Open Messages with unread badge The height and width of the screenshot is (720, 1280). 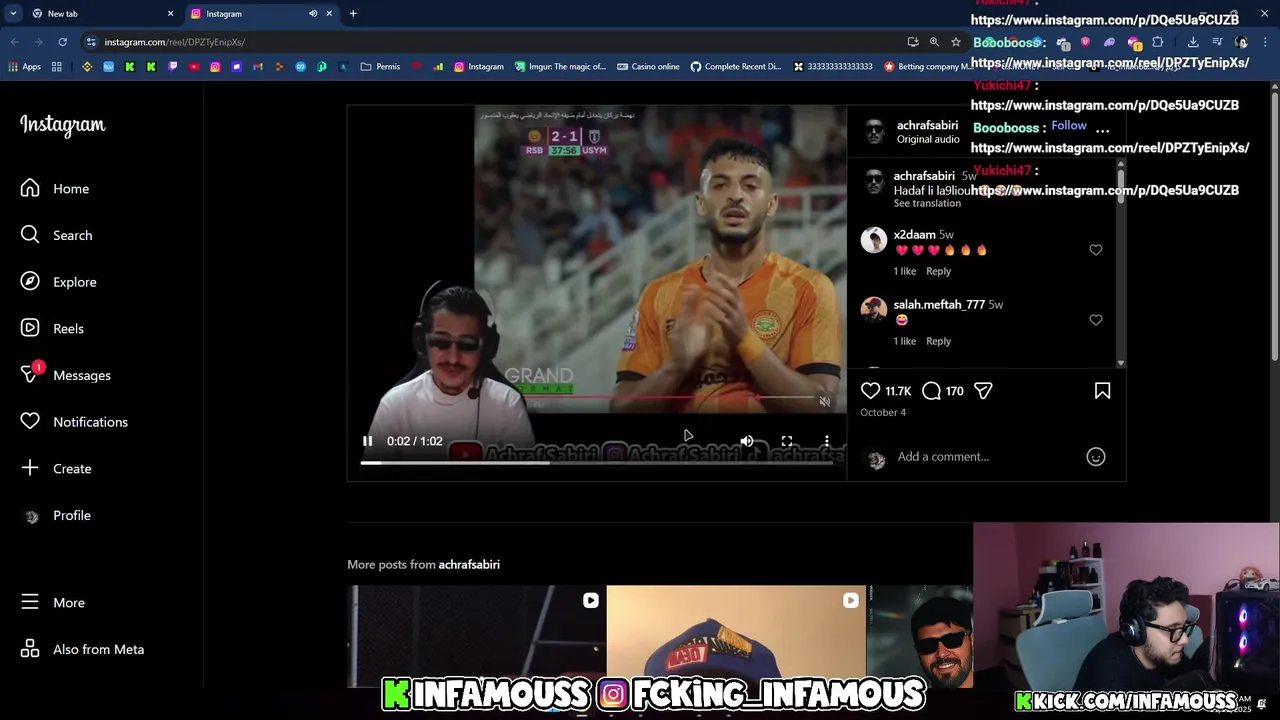click(x=66, y=375)
